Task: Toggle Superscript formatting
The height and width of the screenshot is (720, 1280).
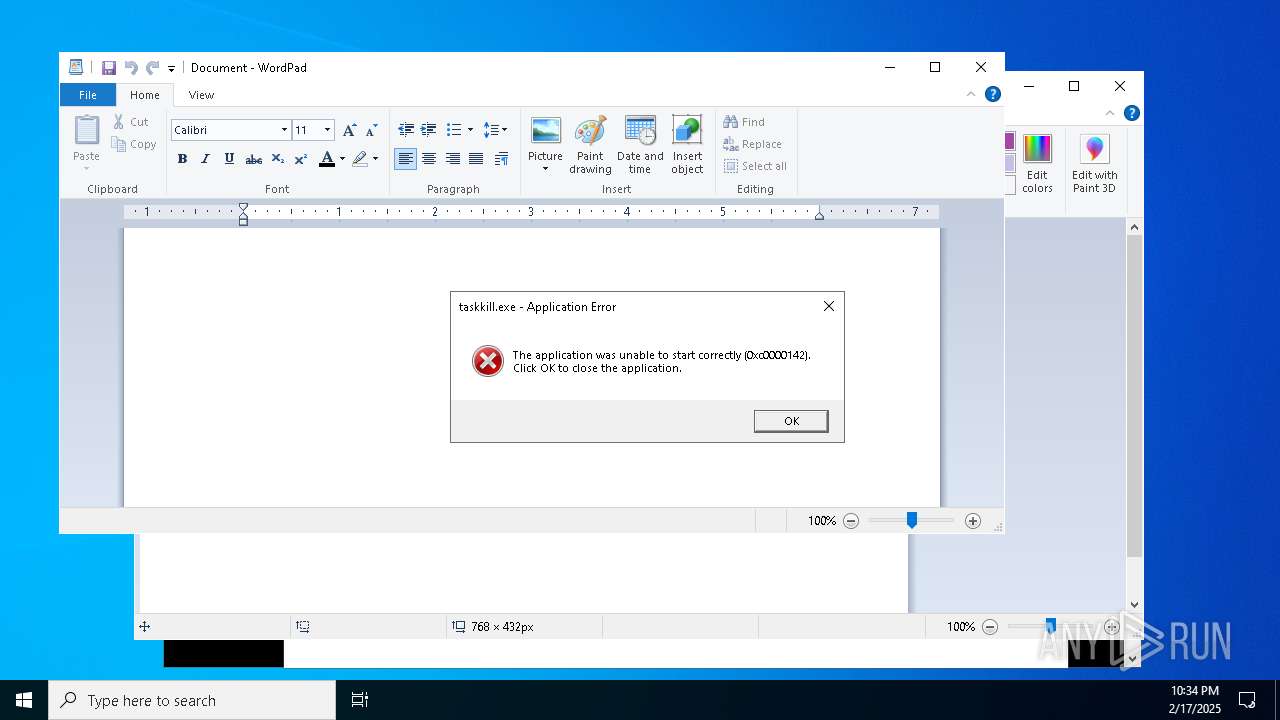Action: [300, 159]
